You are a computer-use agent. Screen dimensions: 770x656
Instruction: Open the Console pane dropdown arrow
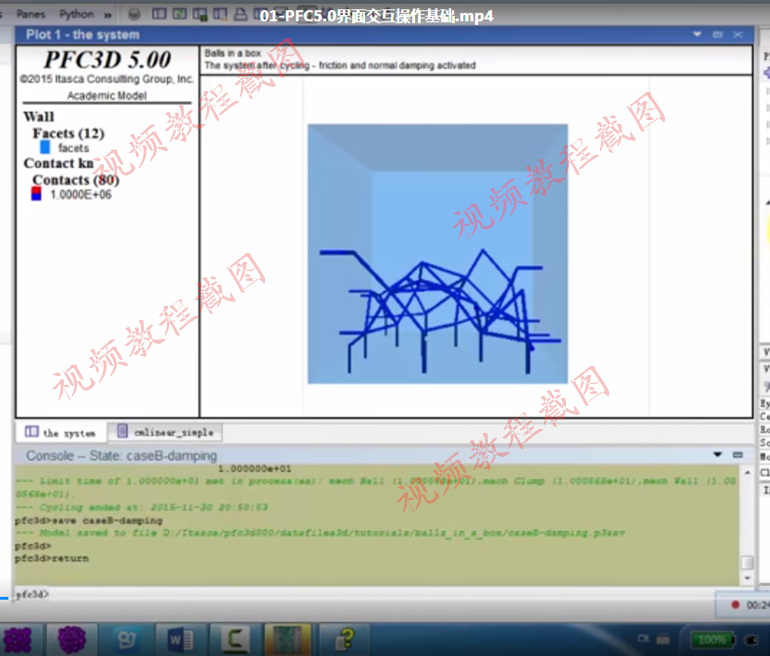(x=717, y=455)
